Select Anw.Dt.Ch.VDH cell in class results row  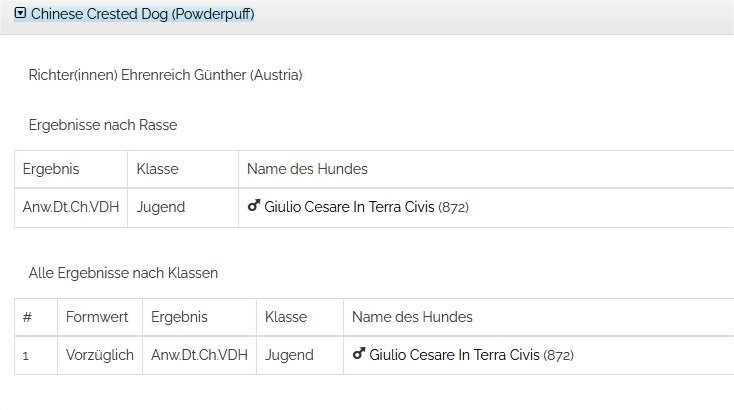coord(199,355)
